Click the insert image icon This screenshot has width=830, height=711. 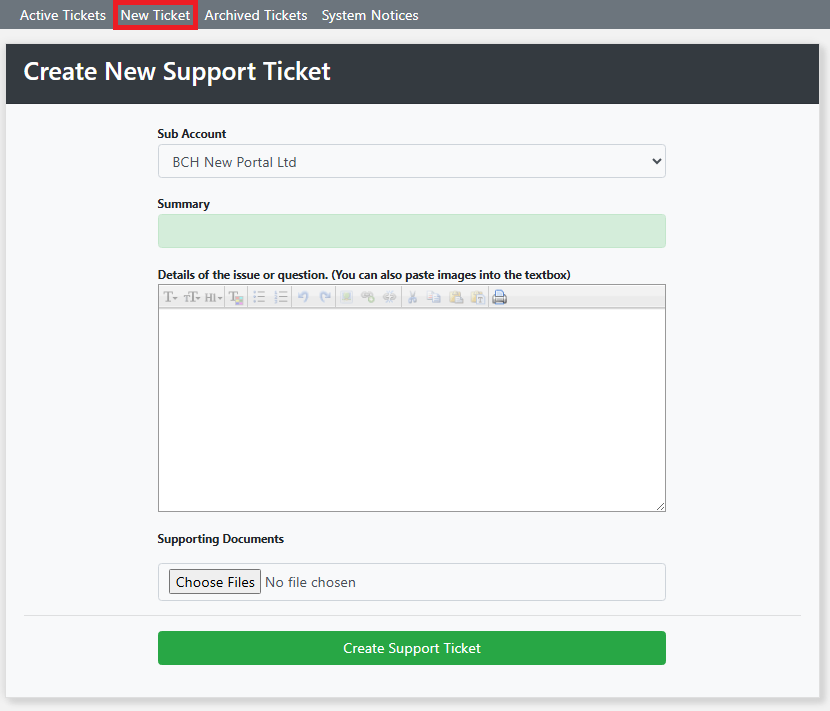pos(346,297)
